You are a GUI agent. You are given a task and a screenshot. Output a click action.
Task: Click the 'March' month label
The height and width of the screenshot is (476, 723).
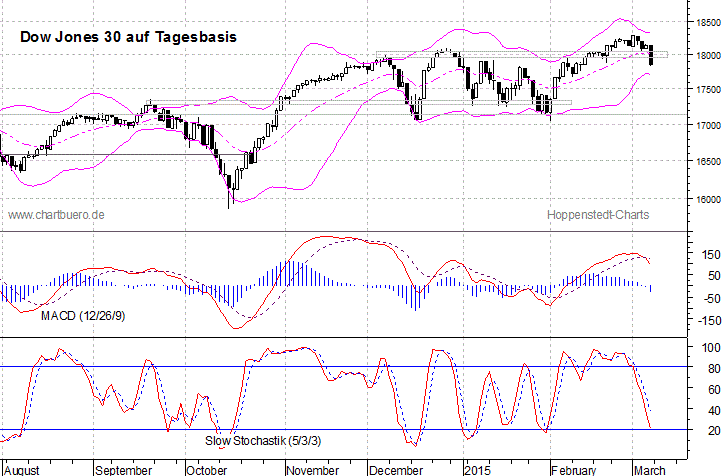pyautogui.click(x=649, y=470)
